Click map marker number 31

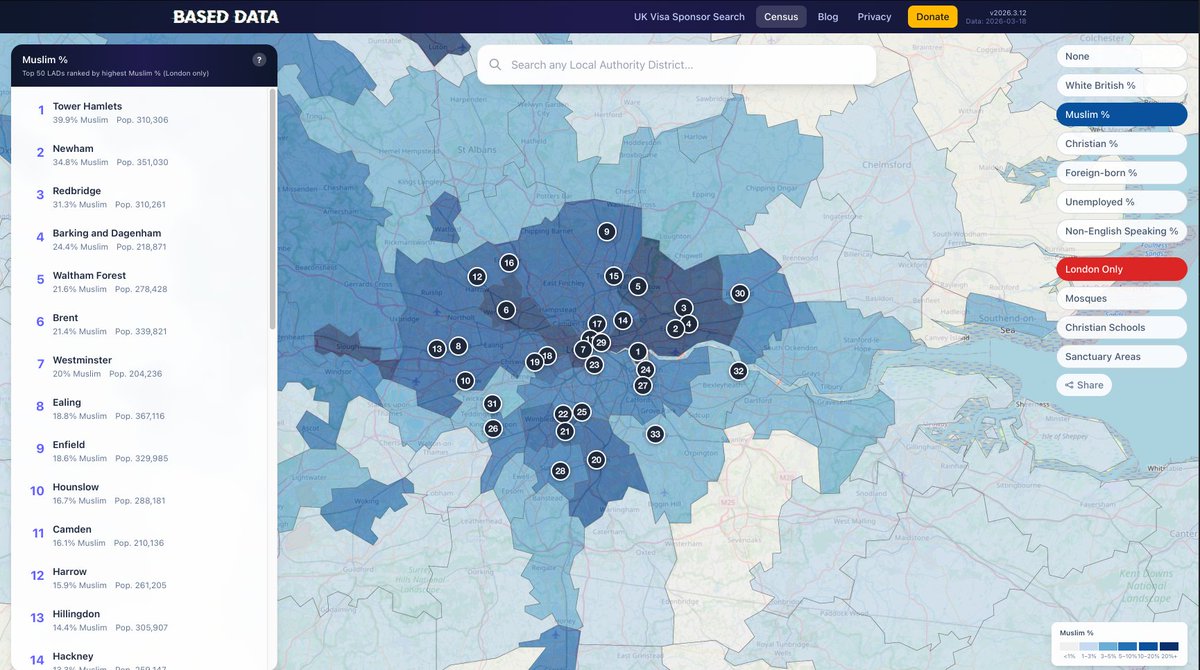492,404
